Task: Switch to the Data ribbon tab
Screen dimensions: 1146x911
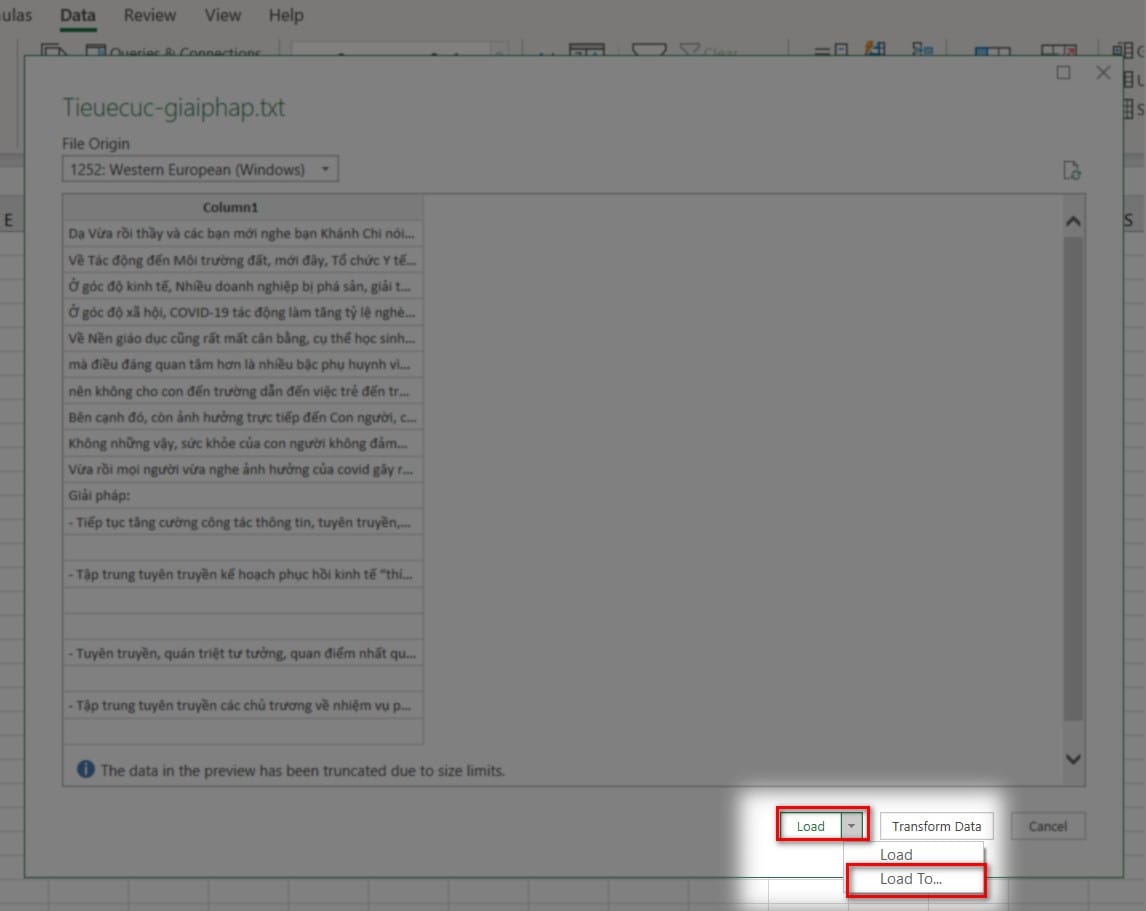Action: [x=78, y=15]
